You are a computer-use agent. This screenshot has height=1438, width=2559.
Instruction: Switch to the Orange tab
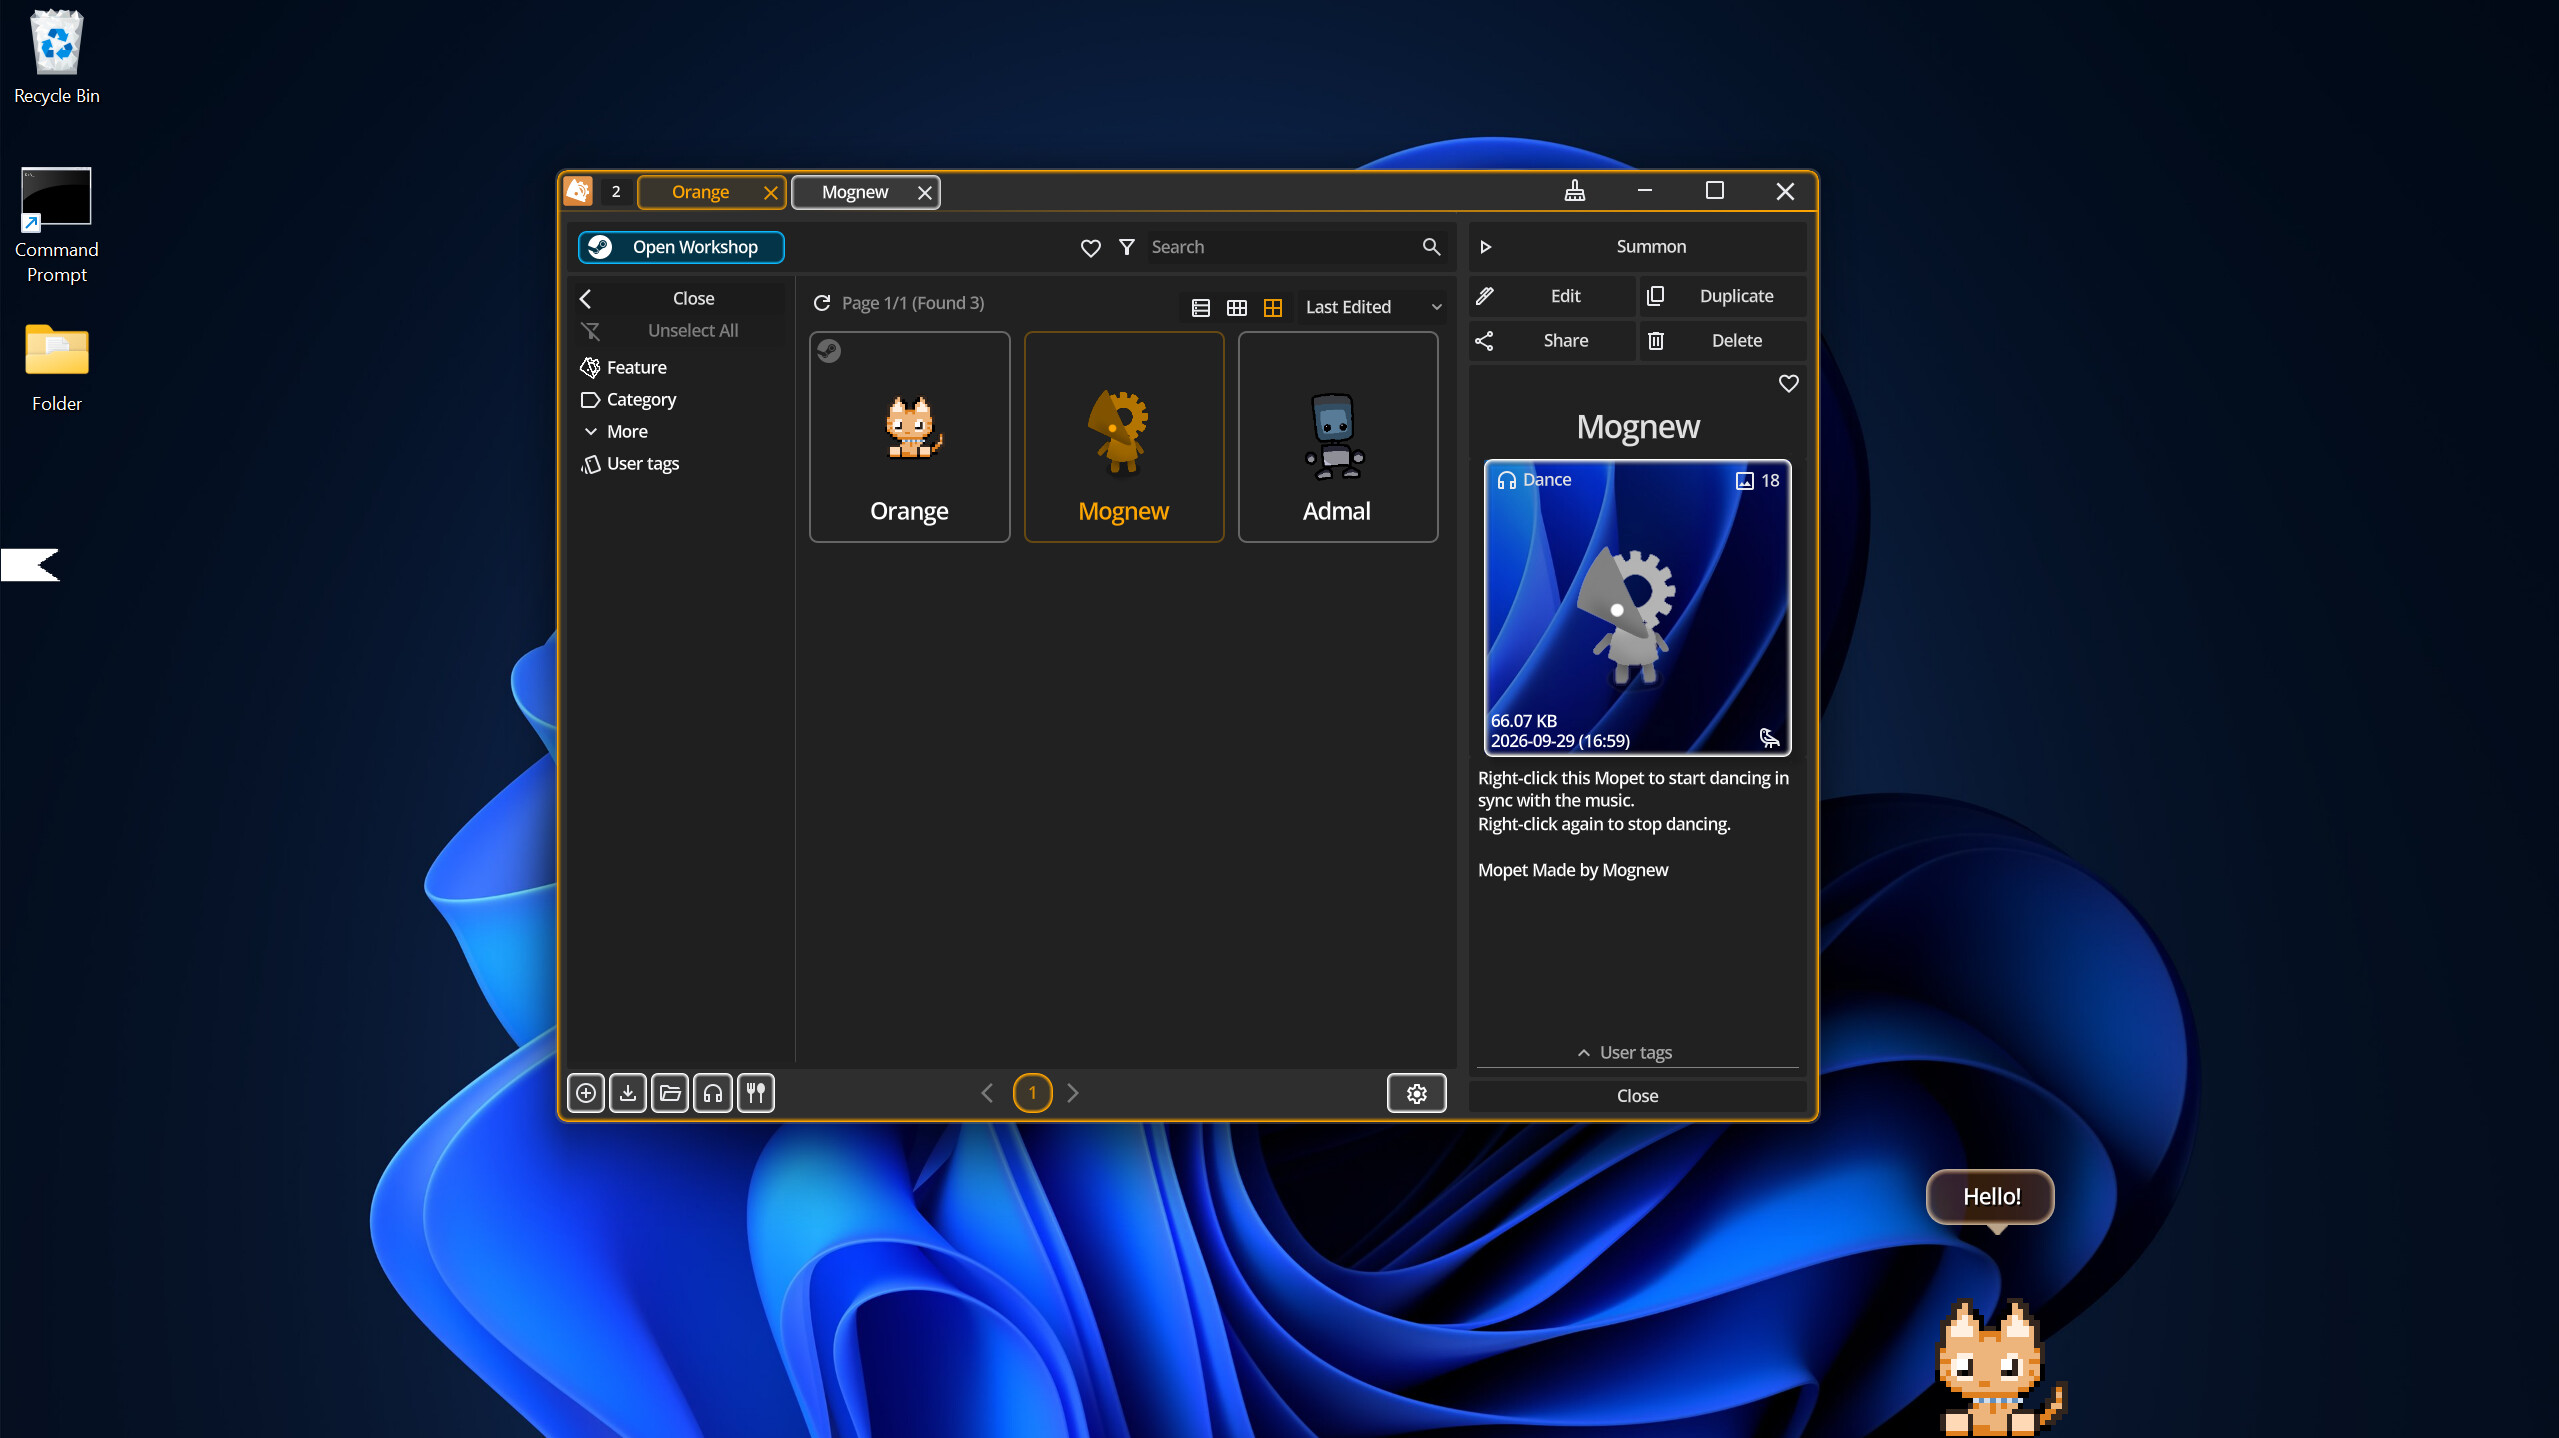700,192
